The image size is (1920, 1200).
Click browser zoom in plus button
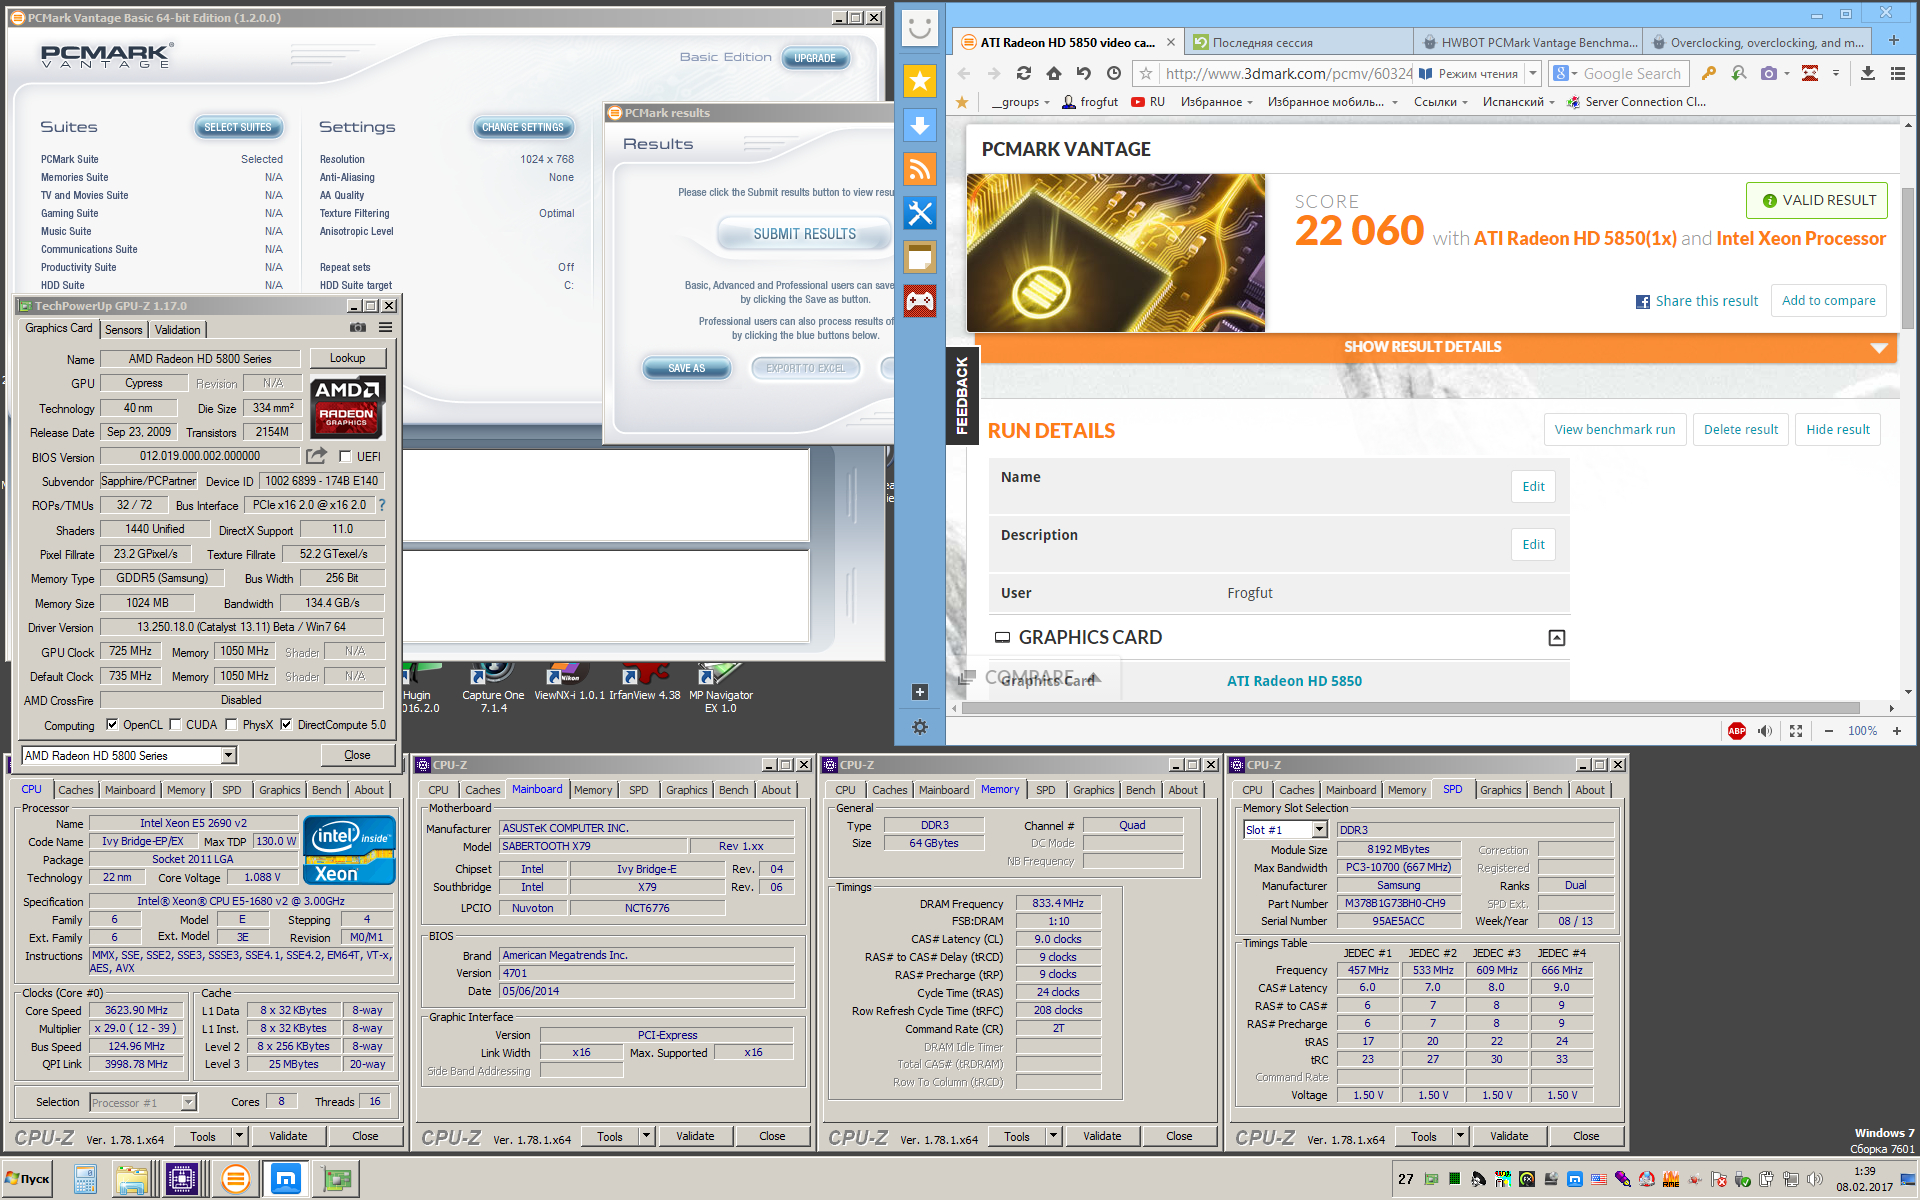click(x=1897, y=731)
